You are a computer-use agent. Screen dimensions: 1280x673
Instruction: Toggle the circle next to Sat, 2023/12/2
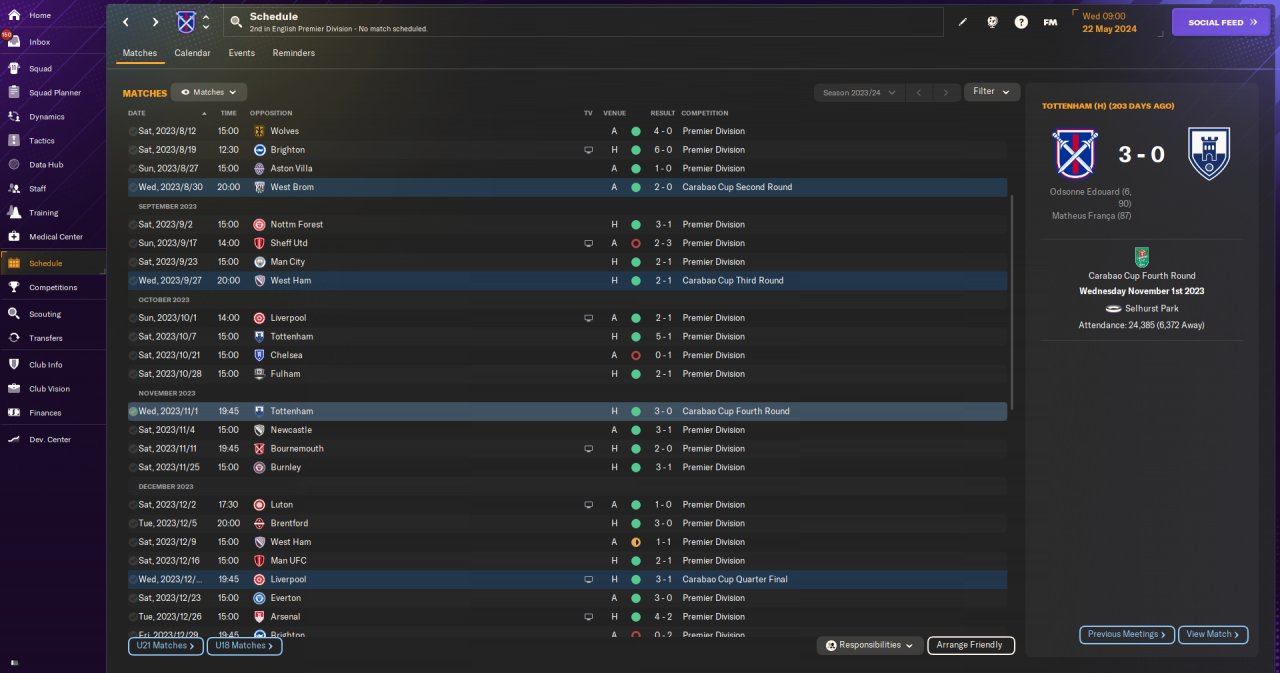click(x=133, y=505)
